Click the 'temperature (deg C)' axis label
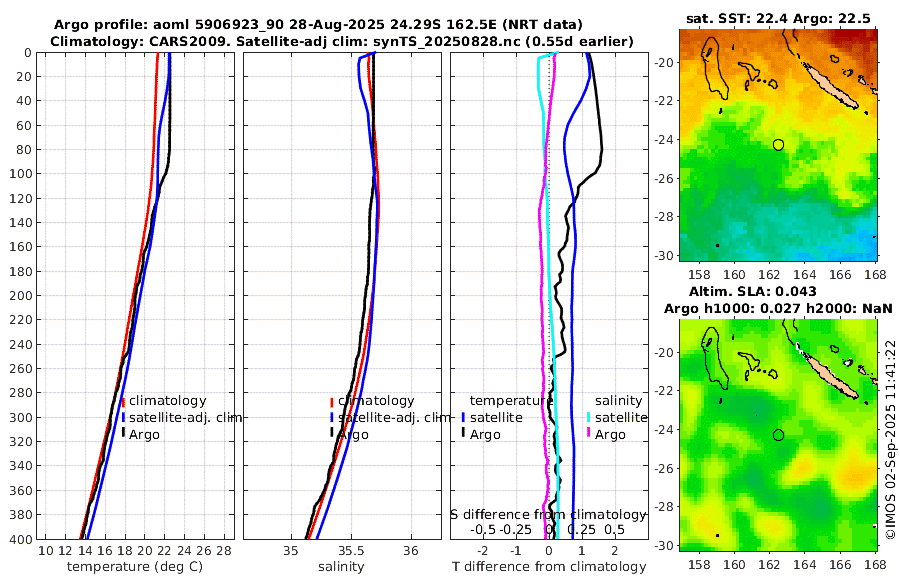Image resolution: width=900 pixels, height=580 pixels. 135,566
